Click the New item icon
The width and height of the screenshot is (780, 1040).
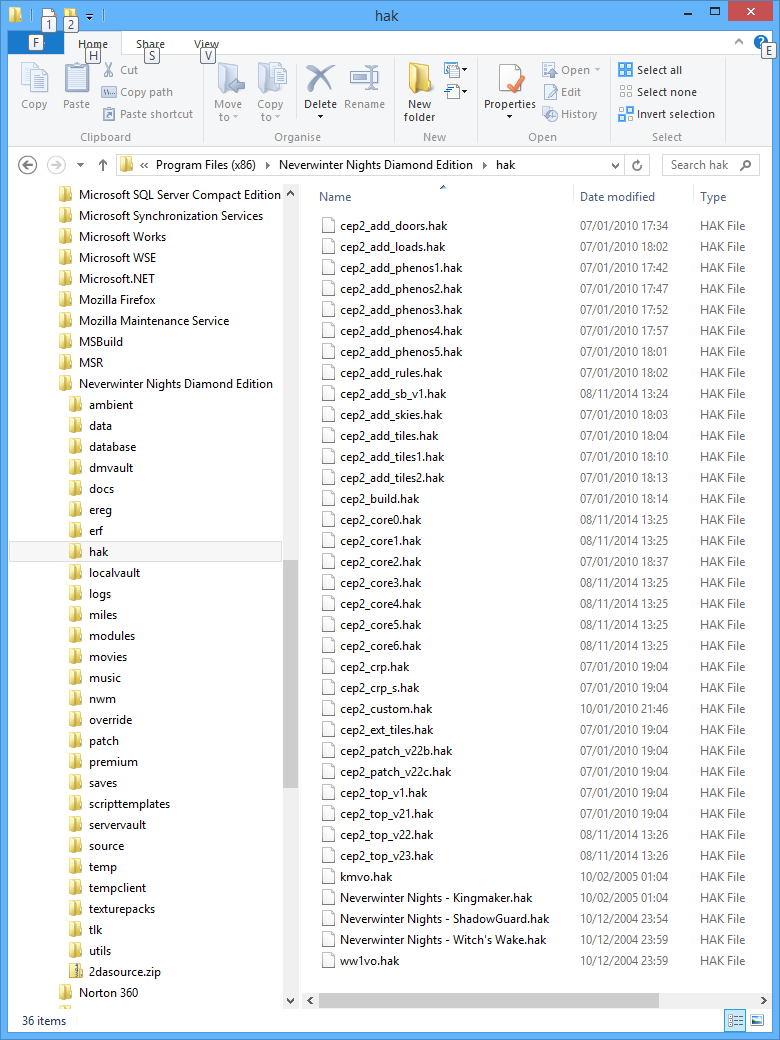(455, 69)
